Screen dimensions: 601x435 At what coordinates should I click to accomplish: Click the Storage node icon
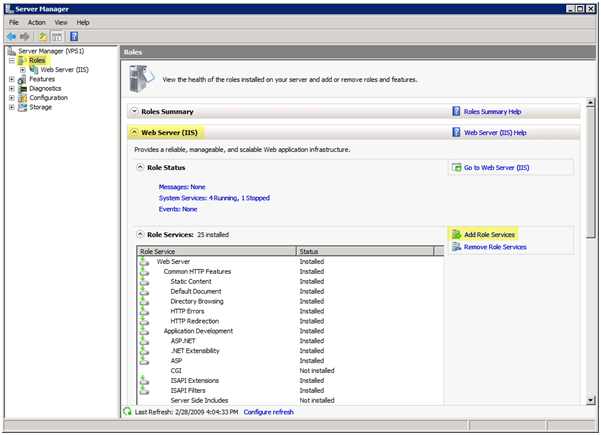(23, 107)
